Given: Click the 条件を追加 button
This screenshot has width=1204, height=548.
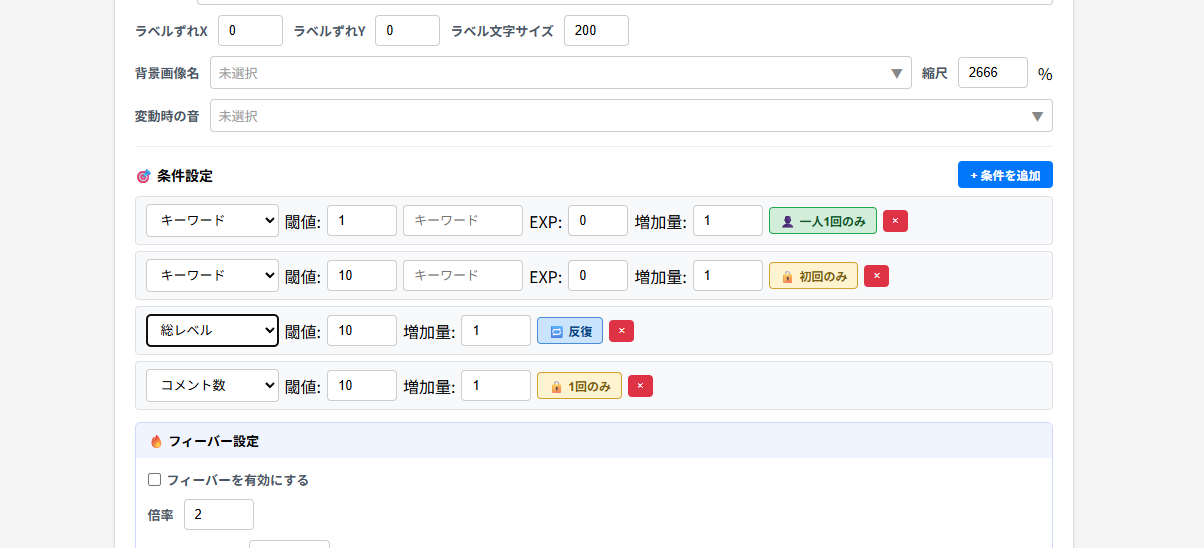Looking at the screenshot, I should (x=1005, y=175).
